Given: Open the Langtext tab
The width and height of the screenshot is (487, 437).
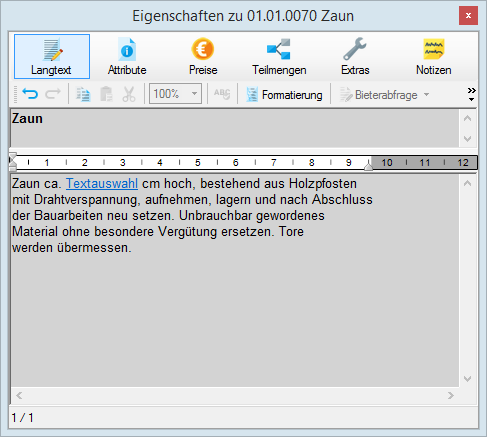Looking at the screenshot, I should 52,56.
